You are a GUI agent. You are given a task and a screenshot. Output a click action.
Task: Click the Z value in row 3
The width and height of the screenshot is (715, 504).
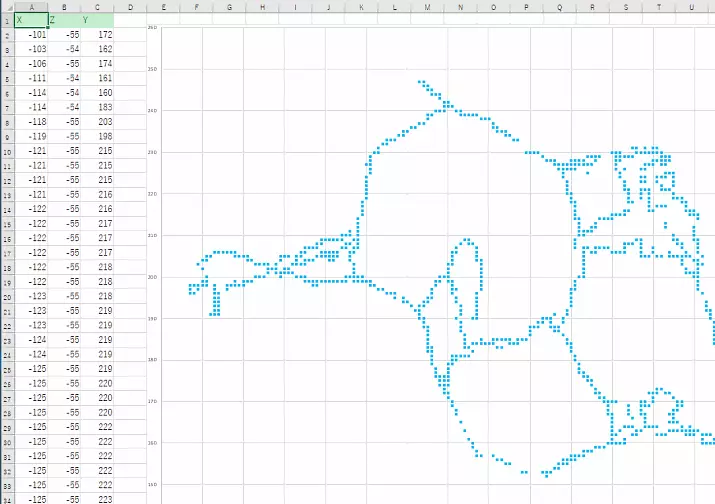point(64,49)
